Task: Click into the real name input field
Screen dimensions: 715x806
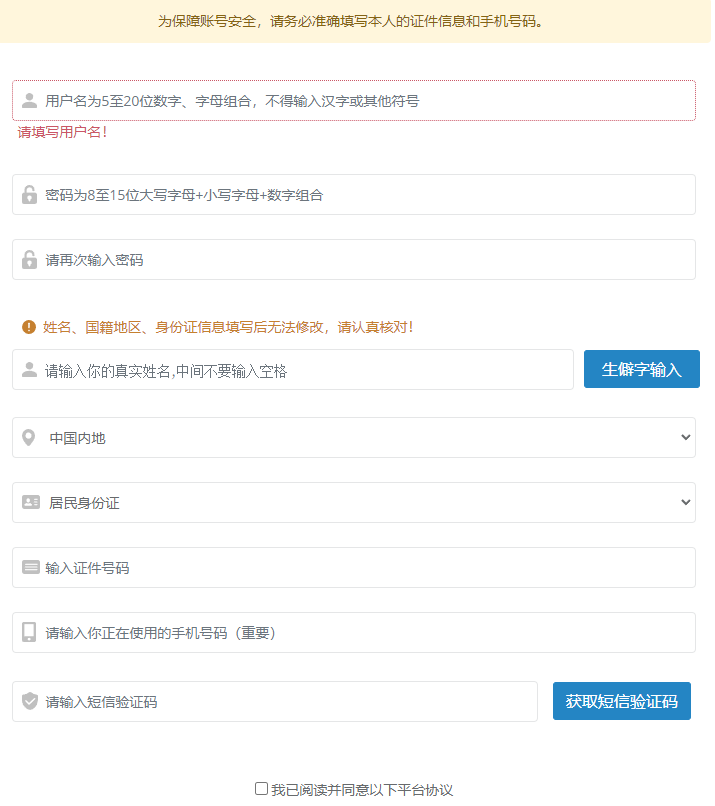Action: [x=300, y=370]
